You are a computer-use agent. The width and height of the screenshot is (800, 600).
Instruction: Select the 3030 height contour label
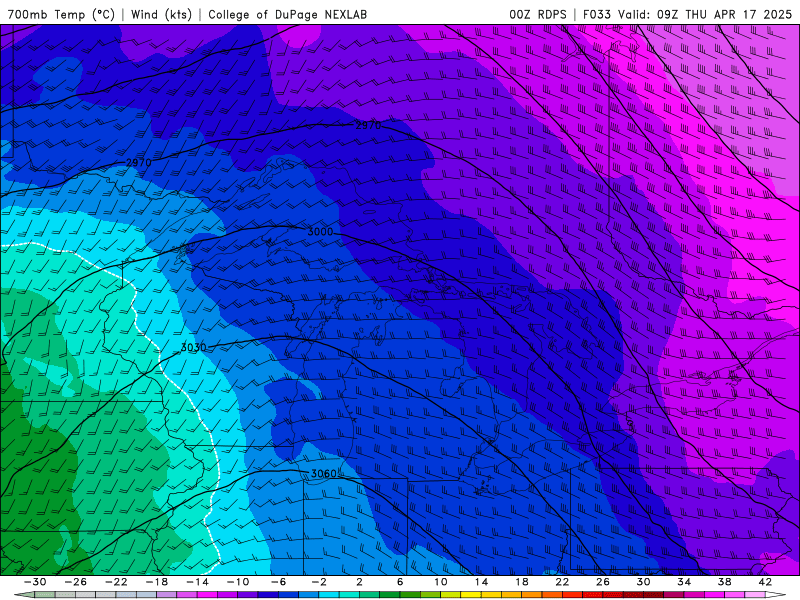pyautogui.click(x=193, y=347)
